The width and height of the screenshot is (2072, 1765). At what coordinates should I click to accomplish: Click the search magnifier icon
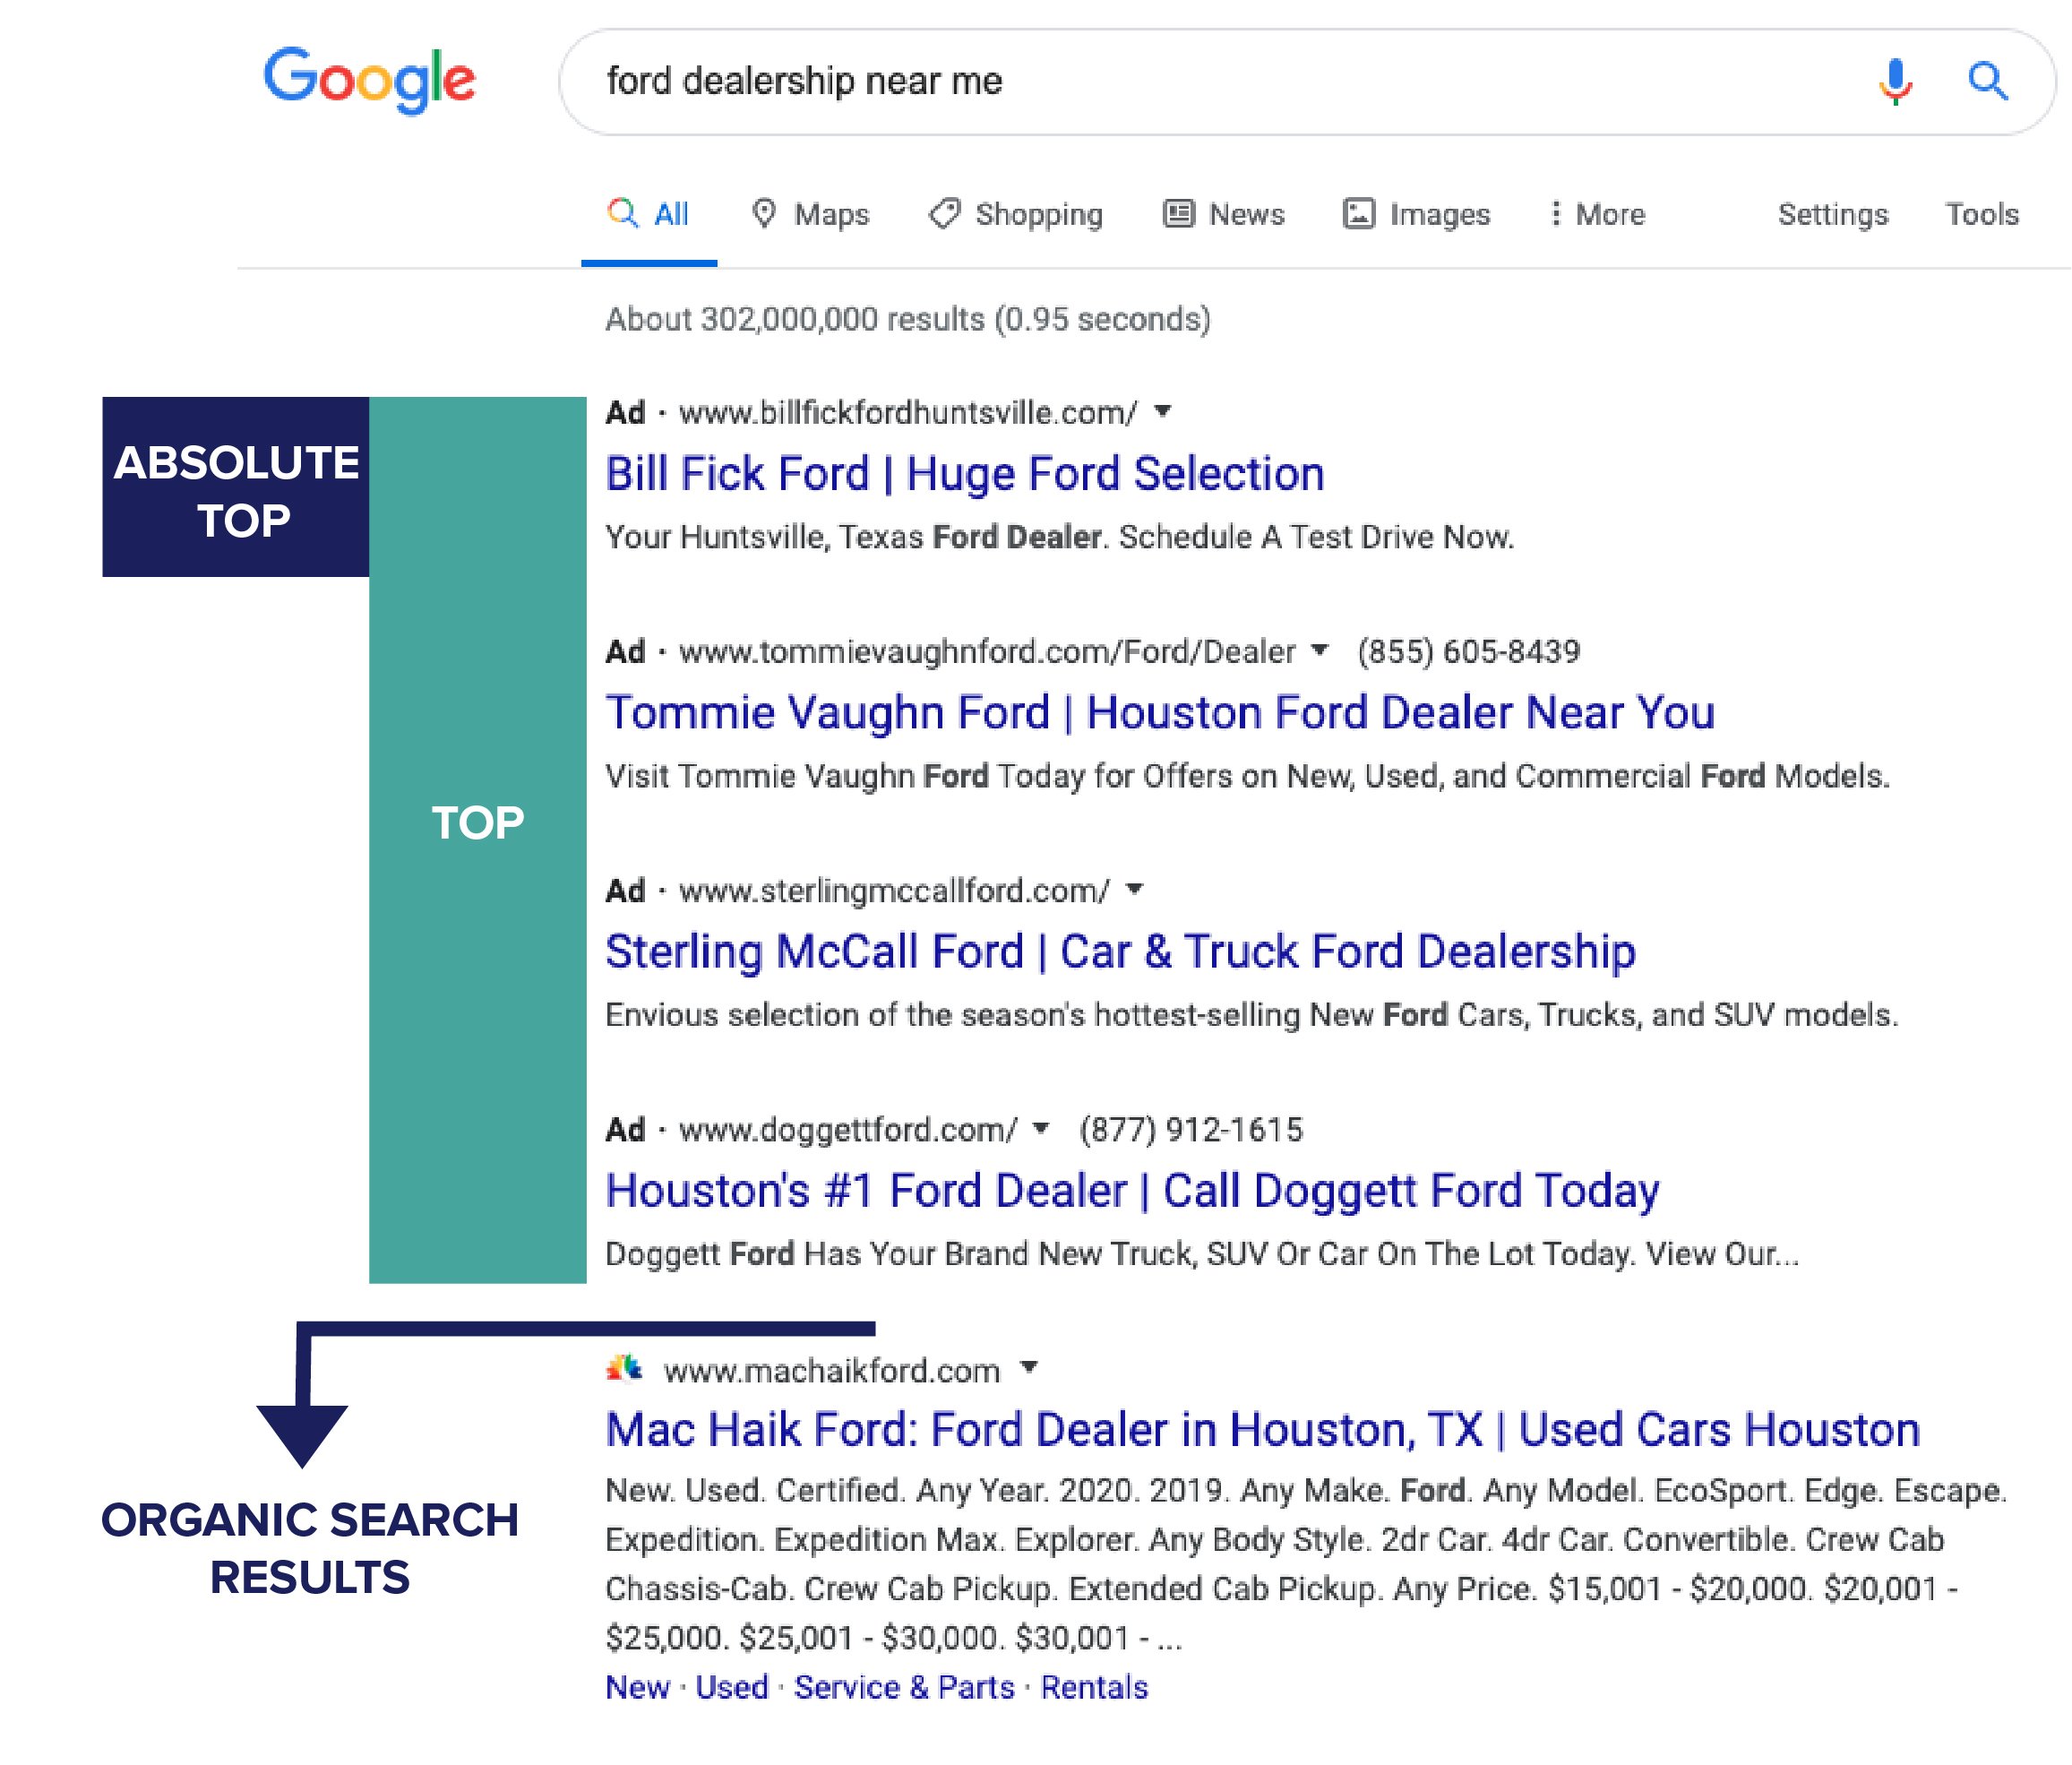pos(1986,84)
